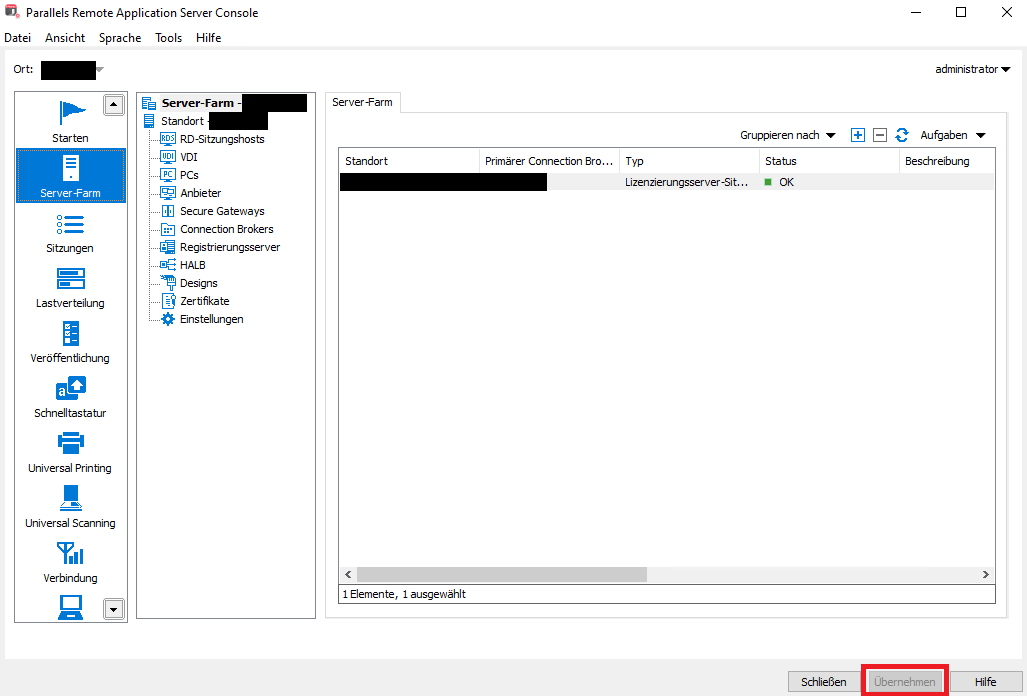Open the Sitzungen list icon
This screenshot has height=696, width=1027.
click(70, 224)
